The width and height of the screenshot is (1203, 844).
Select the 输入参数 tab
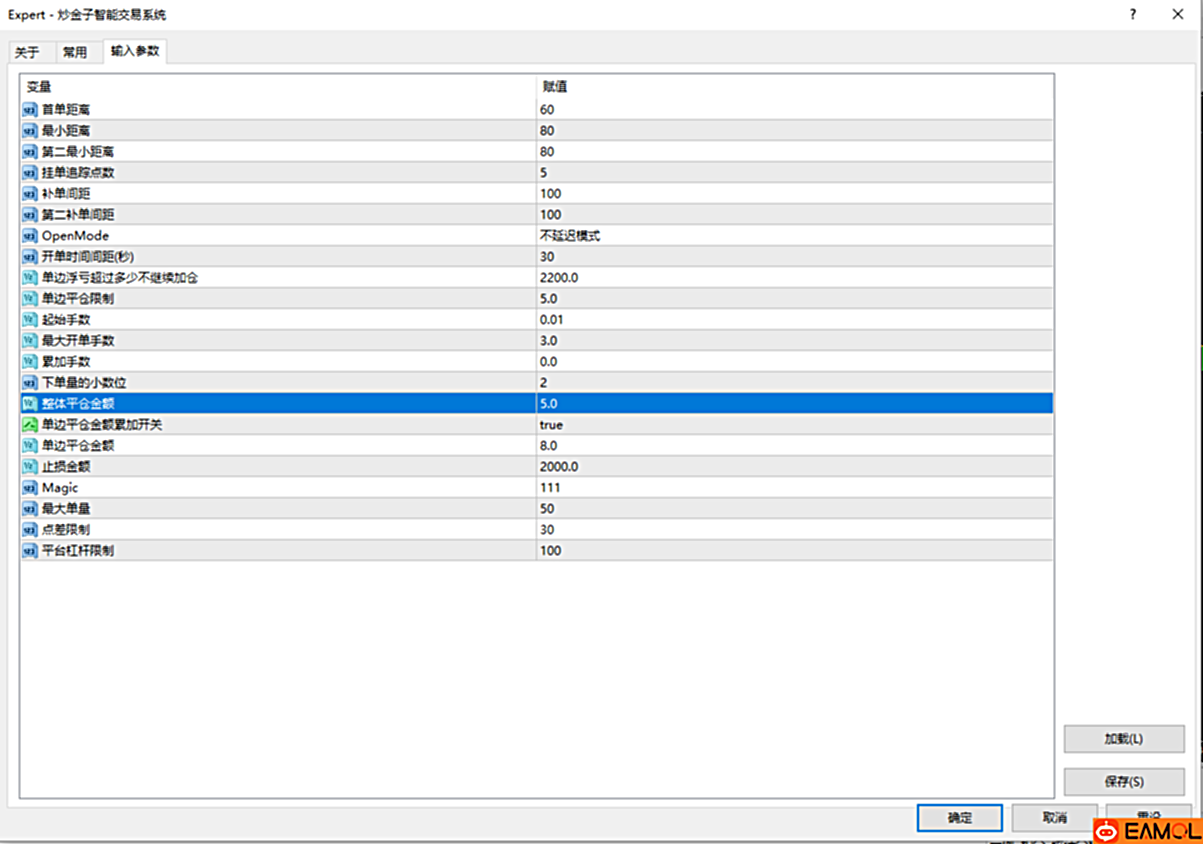point(134,51)
